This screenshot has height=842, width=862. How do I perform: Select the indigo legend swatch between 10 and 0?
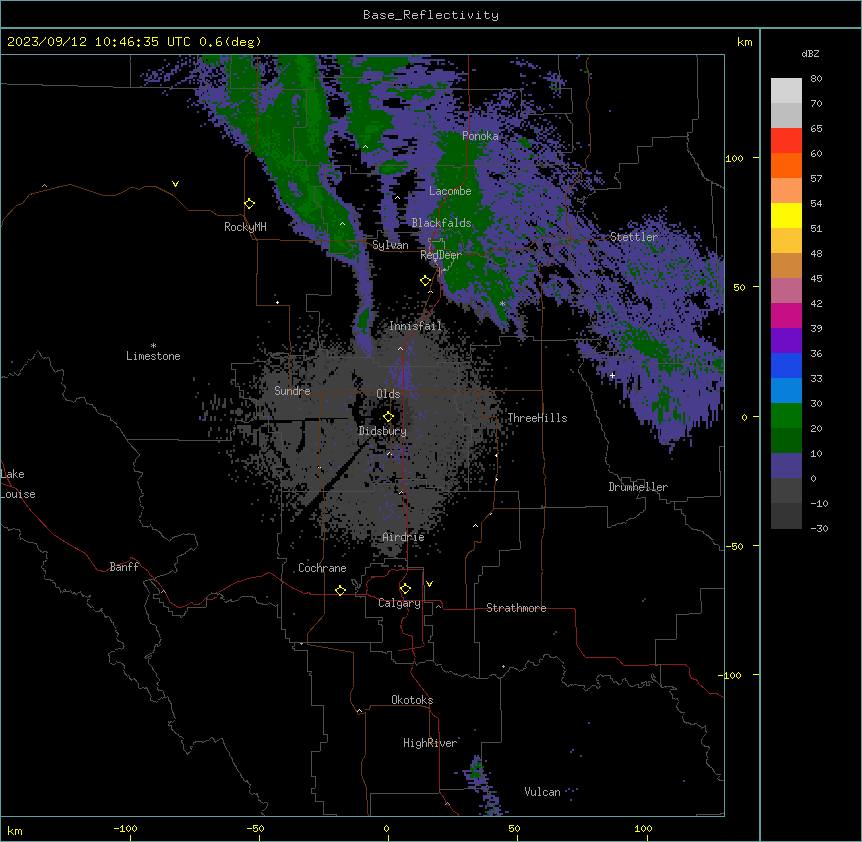point(786,466)
